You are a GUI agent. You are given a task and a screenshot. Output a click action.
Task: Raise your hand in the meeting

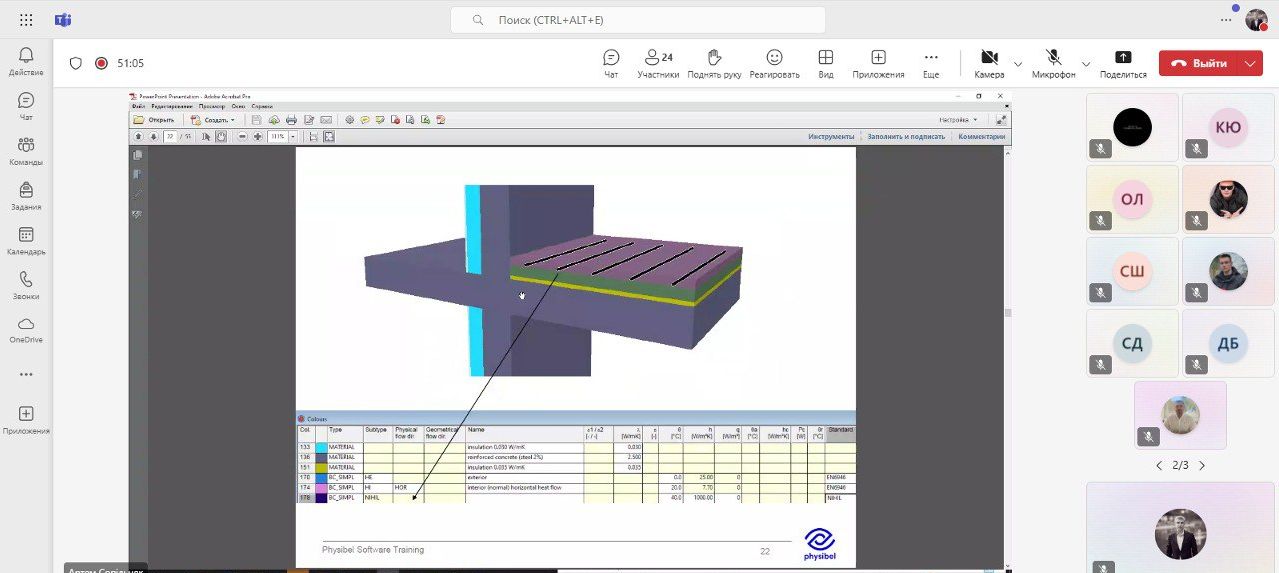pos(712,64)
